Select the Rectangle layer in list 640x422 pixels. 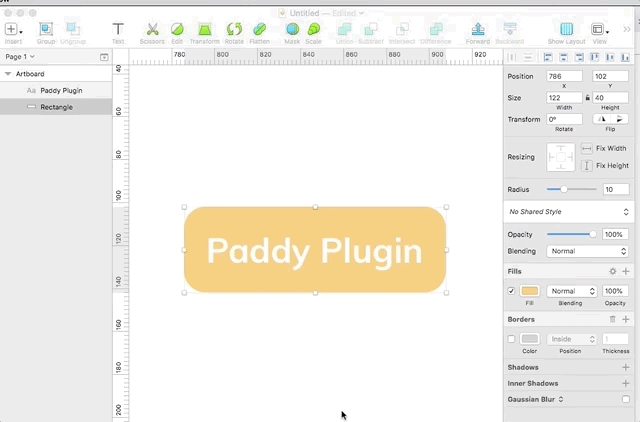click(56, 107)
